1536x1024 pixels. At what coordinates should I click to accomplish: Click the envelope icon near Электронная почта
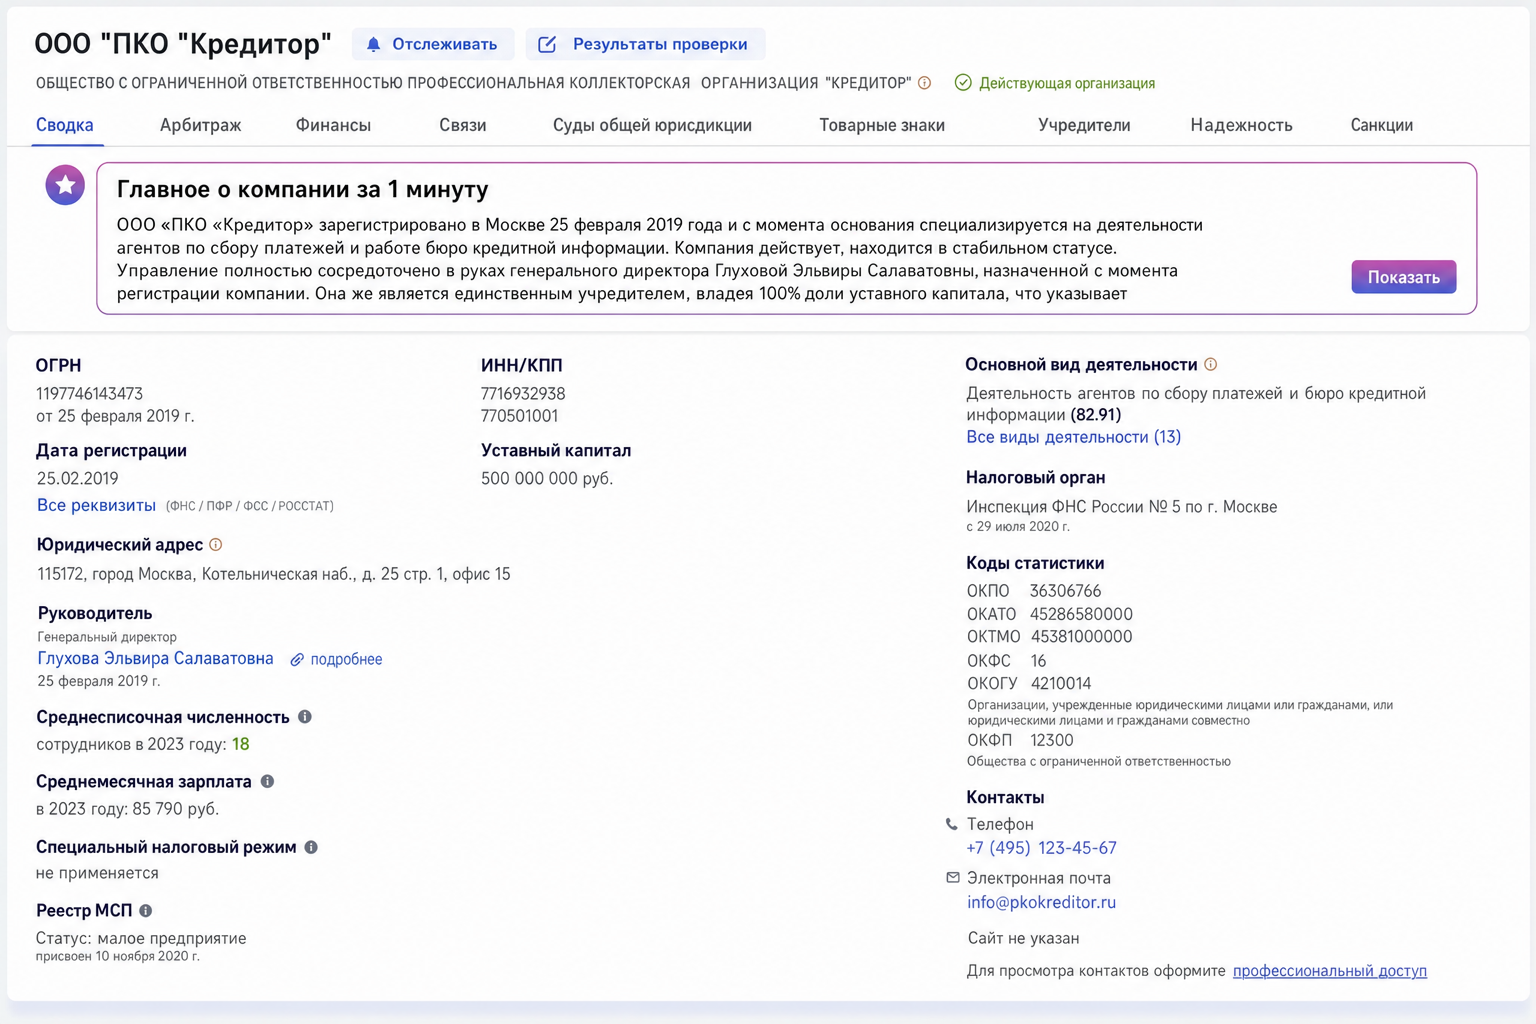pos(953,878)
